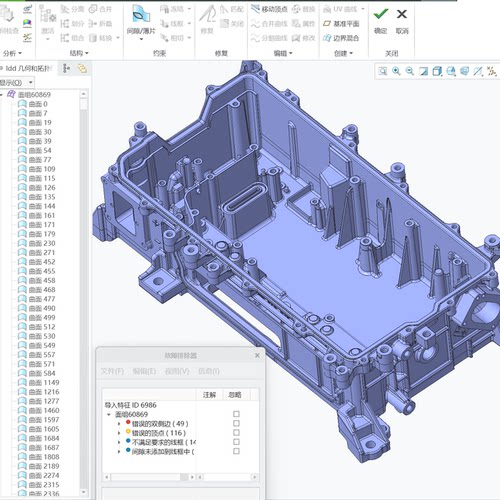Image resolution: width=500 pixels, height=500 pixels.
Task: Click the zoom in magnifier icon
Action: click(396, 71)
